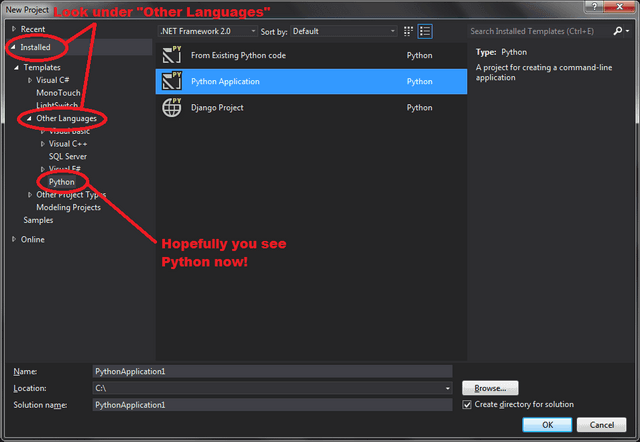640x442 pixels.
Task: Switch to list view icon
Action: (x=425, y=31)
